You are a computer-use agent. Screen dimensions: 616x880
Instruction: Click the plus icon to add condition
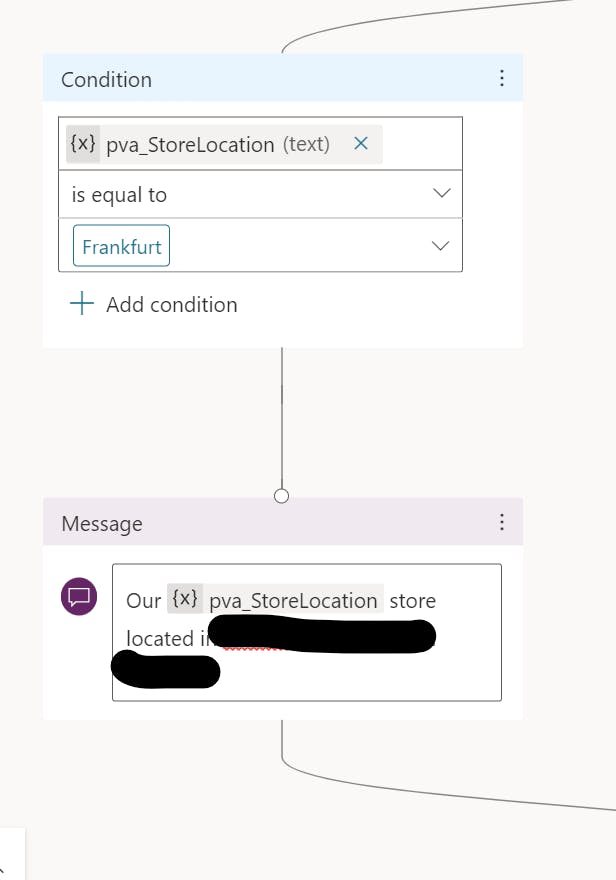(81, 304)
